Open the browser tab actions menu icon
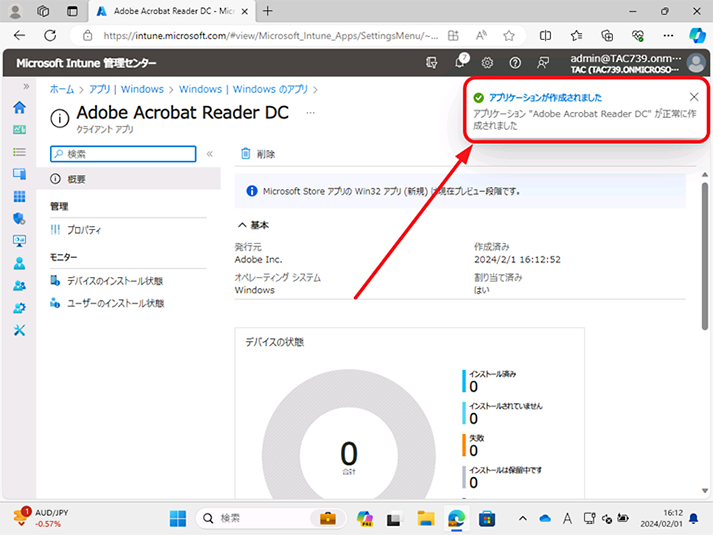713x535 pixels. (x=72, y=11)
